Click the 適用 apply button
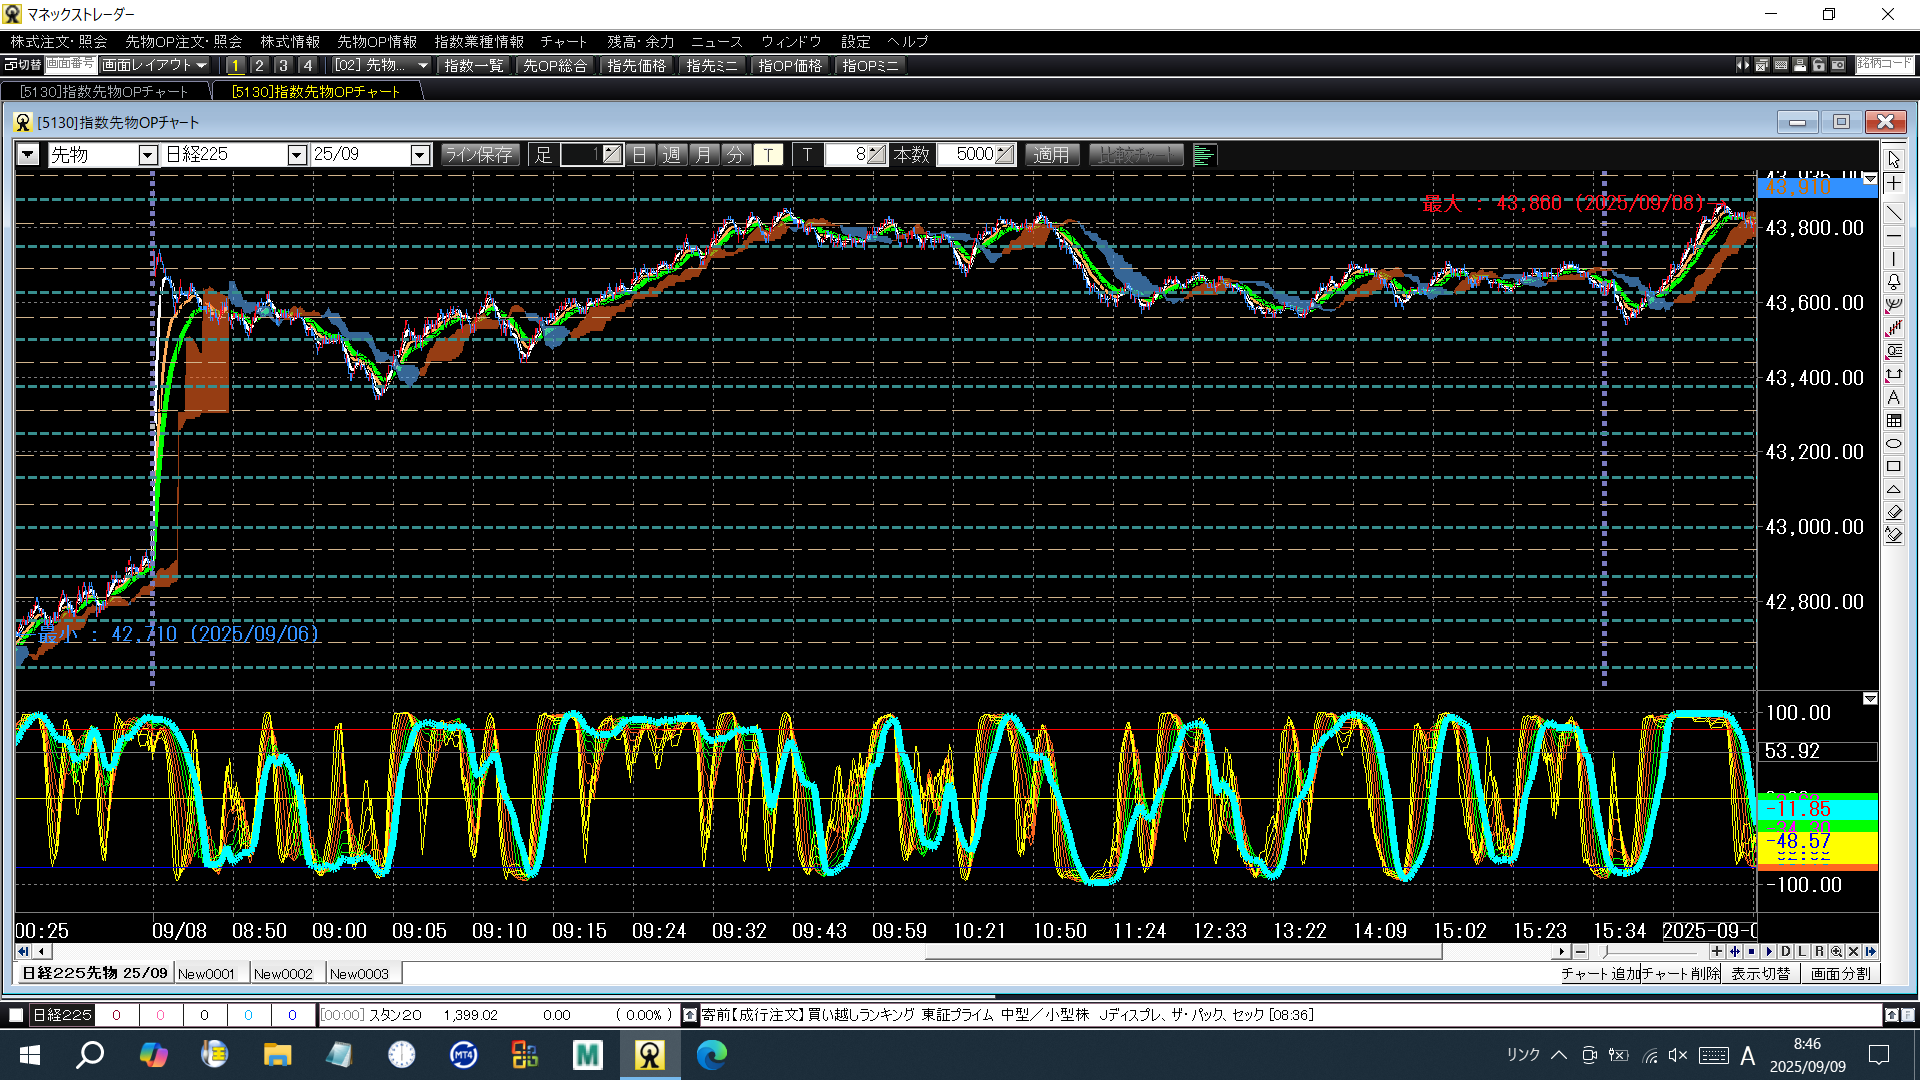The image size is (1920, 1080). pos(1051,155)
